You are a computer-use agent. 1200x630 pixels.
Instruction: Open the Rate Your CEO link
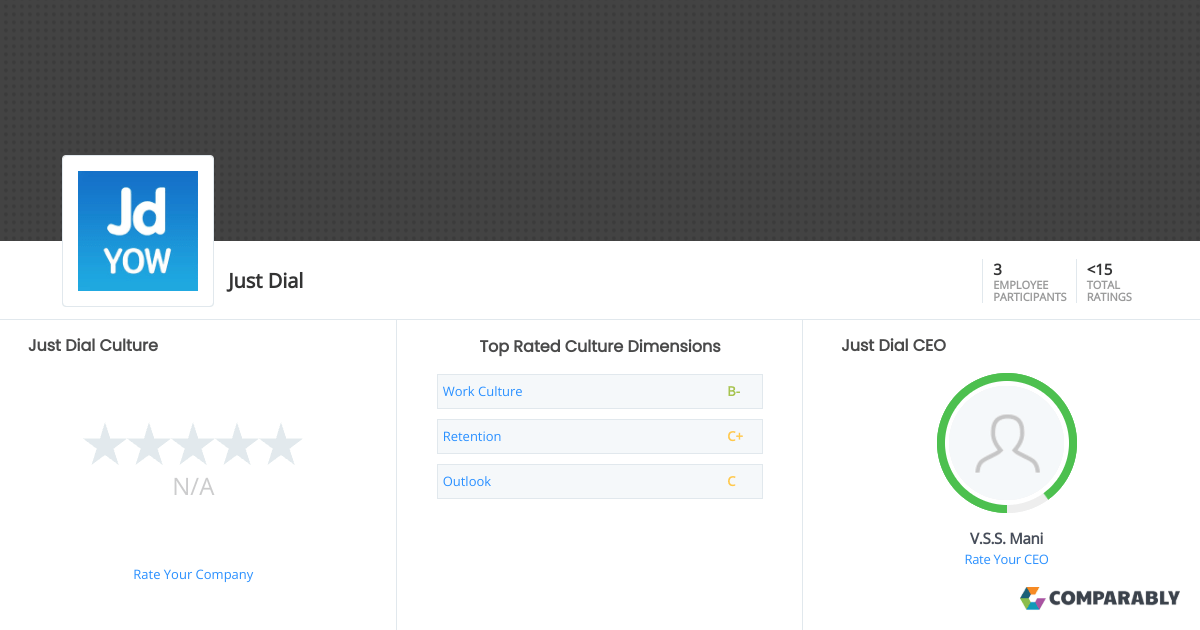(1006, 559)
